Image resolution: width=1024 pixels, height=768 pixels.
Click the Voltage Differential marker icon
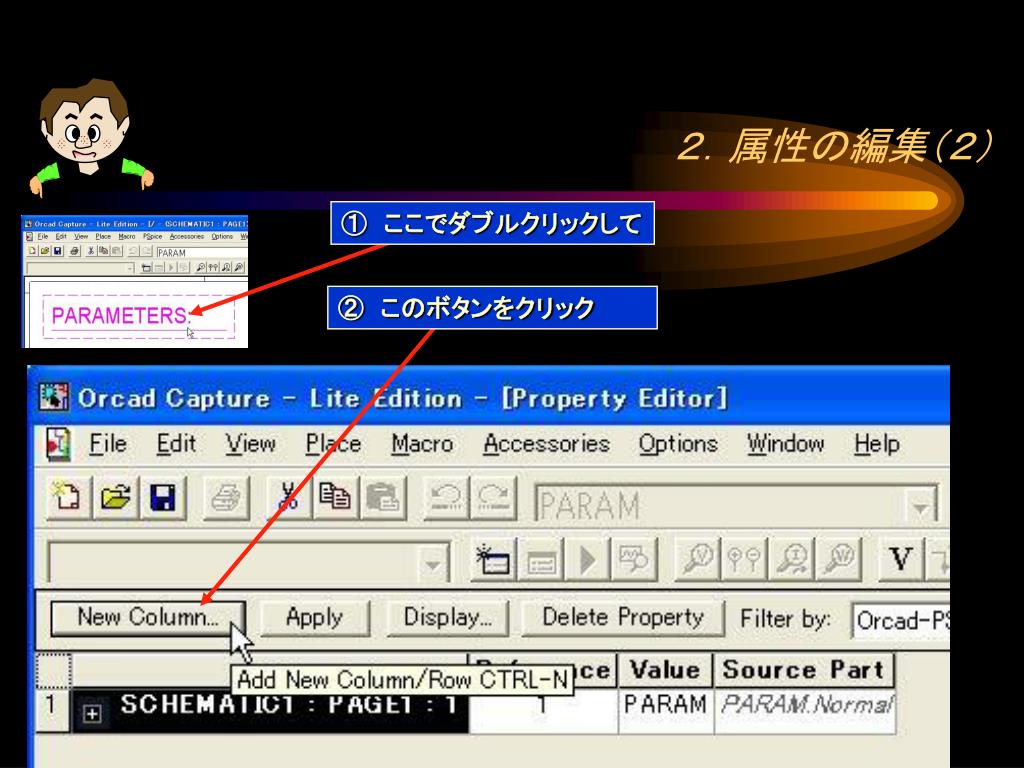click(744, 560)
